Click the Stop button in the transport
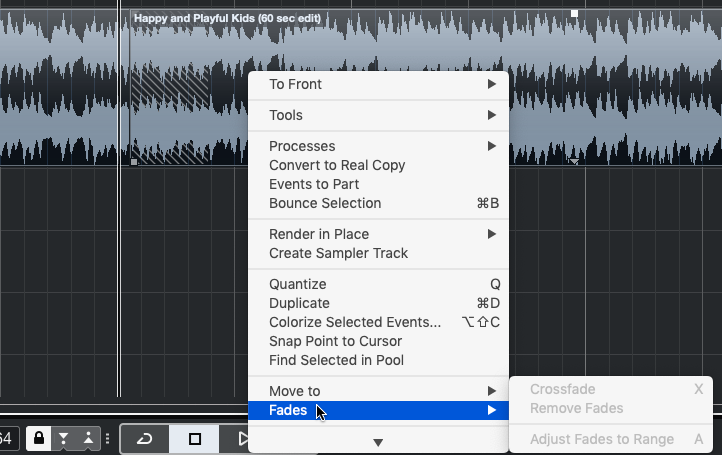Viewport: 722px width, 455px height. click(195, 439)
